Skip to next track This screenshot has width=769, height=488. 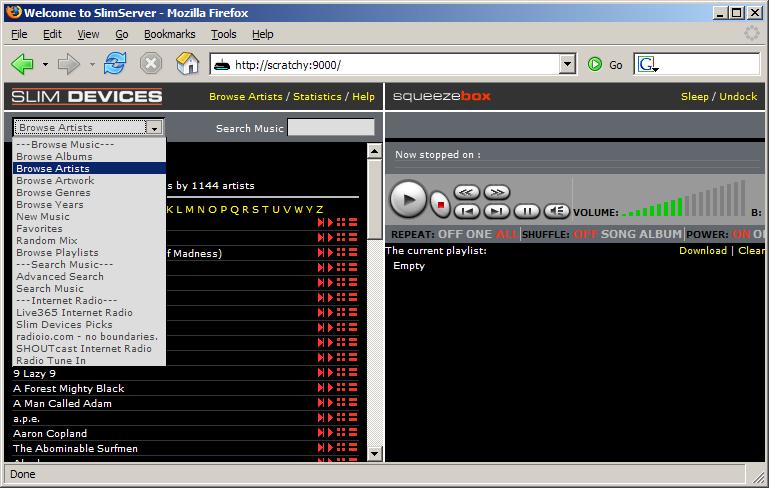click(496, 211)
